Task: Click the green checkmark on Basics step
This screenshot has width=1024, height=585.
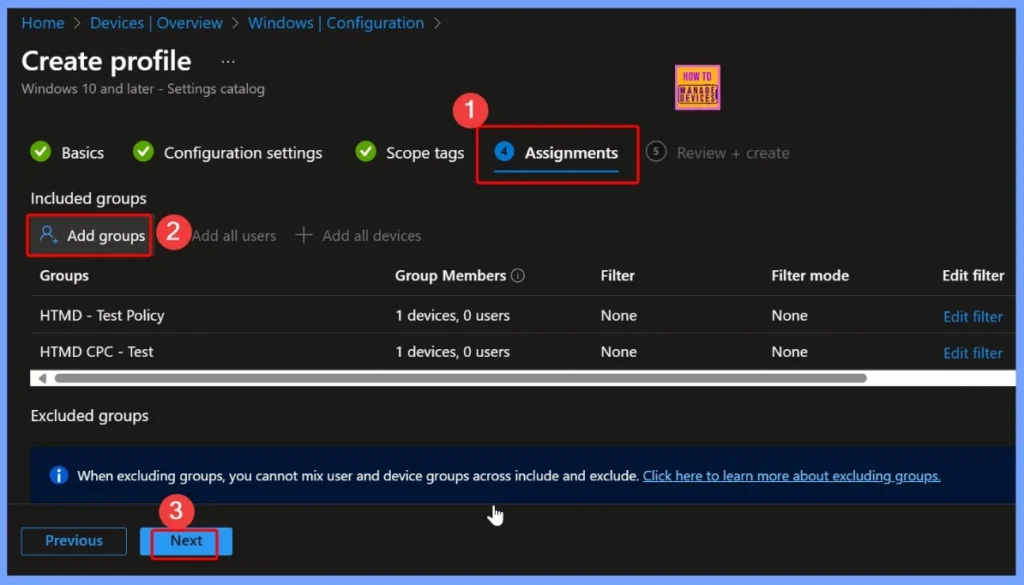Action: pyautogui.click(x=41, y=152)
